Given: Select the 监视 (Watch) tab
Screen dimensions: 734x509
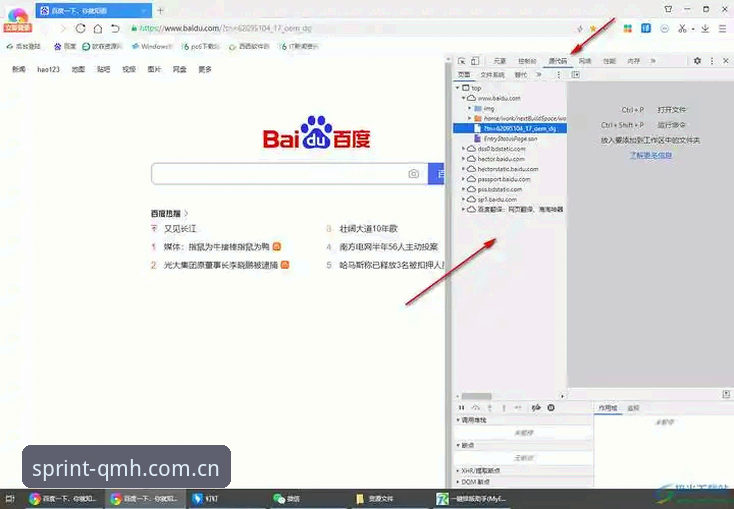Looking at the screenshot, I should pos(633,408).
